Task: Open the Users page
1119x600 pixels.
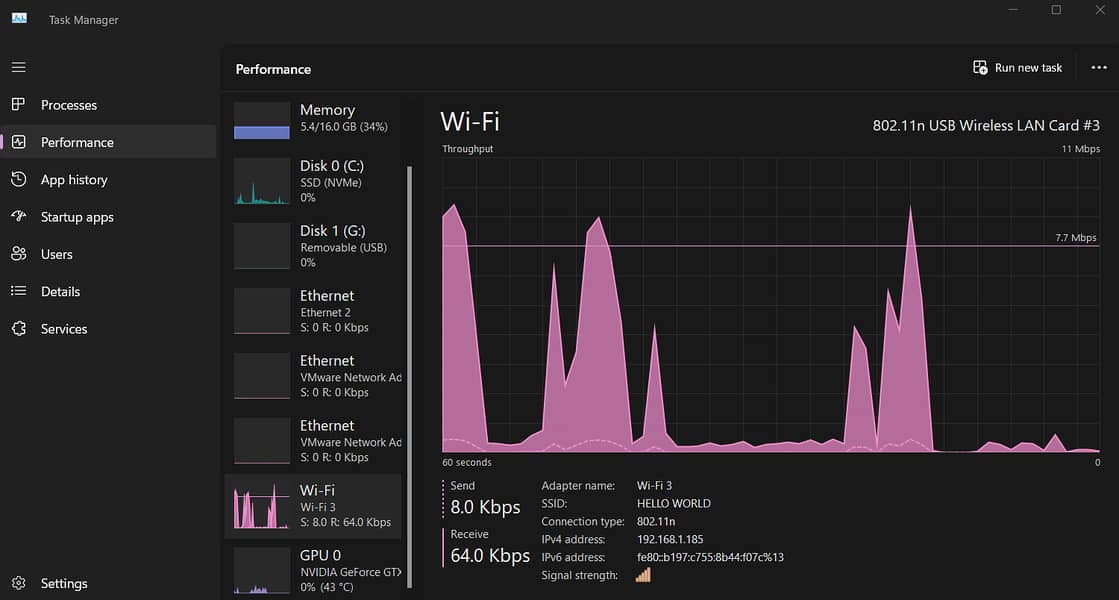Action: click(x=56, y=254)
